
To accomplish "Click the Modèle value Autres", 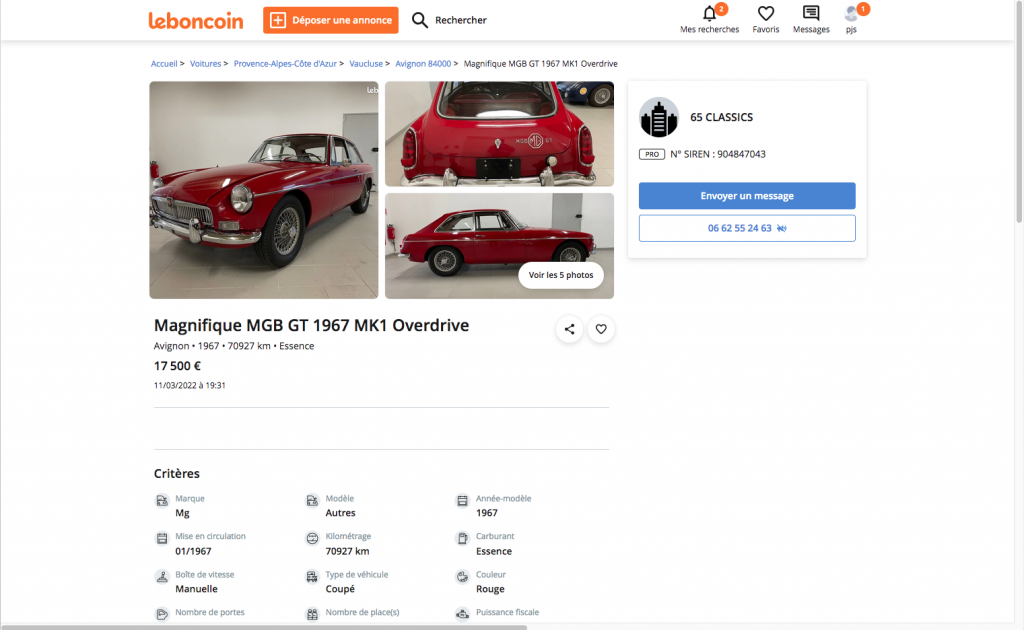I will [340, 513].
